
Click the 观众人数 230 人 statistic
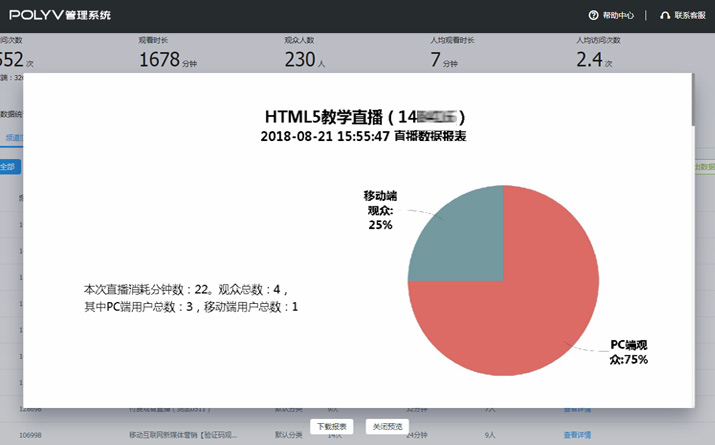[x=305, y=59]
